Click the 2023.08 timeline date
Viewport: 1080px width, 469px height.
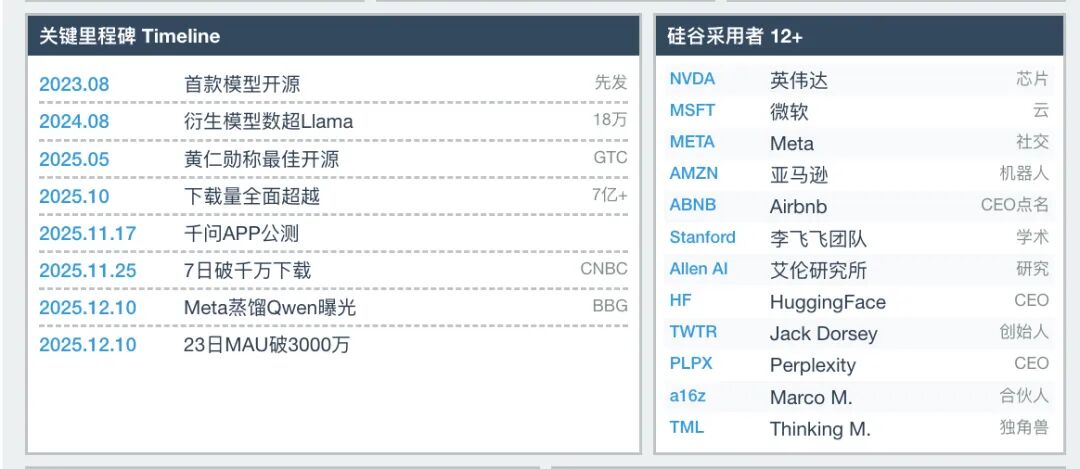coord(74,84)
